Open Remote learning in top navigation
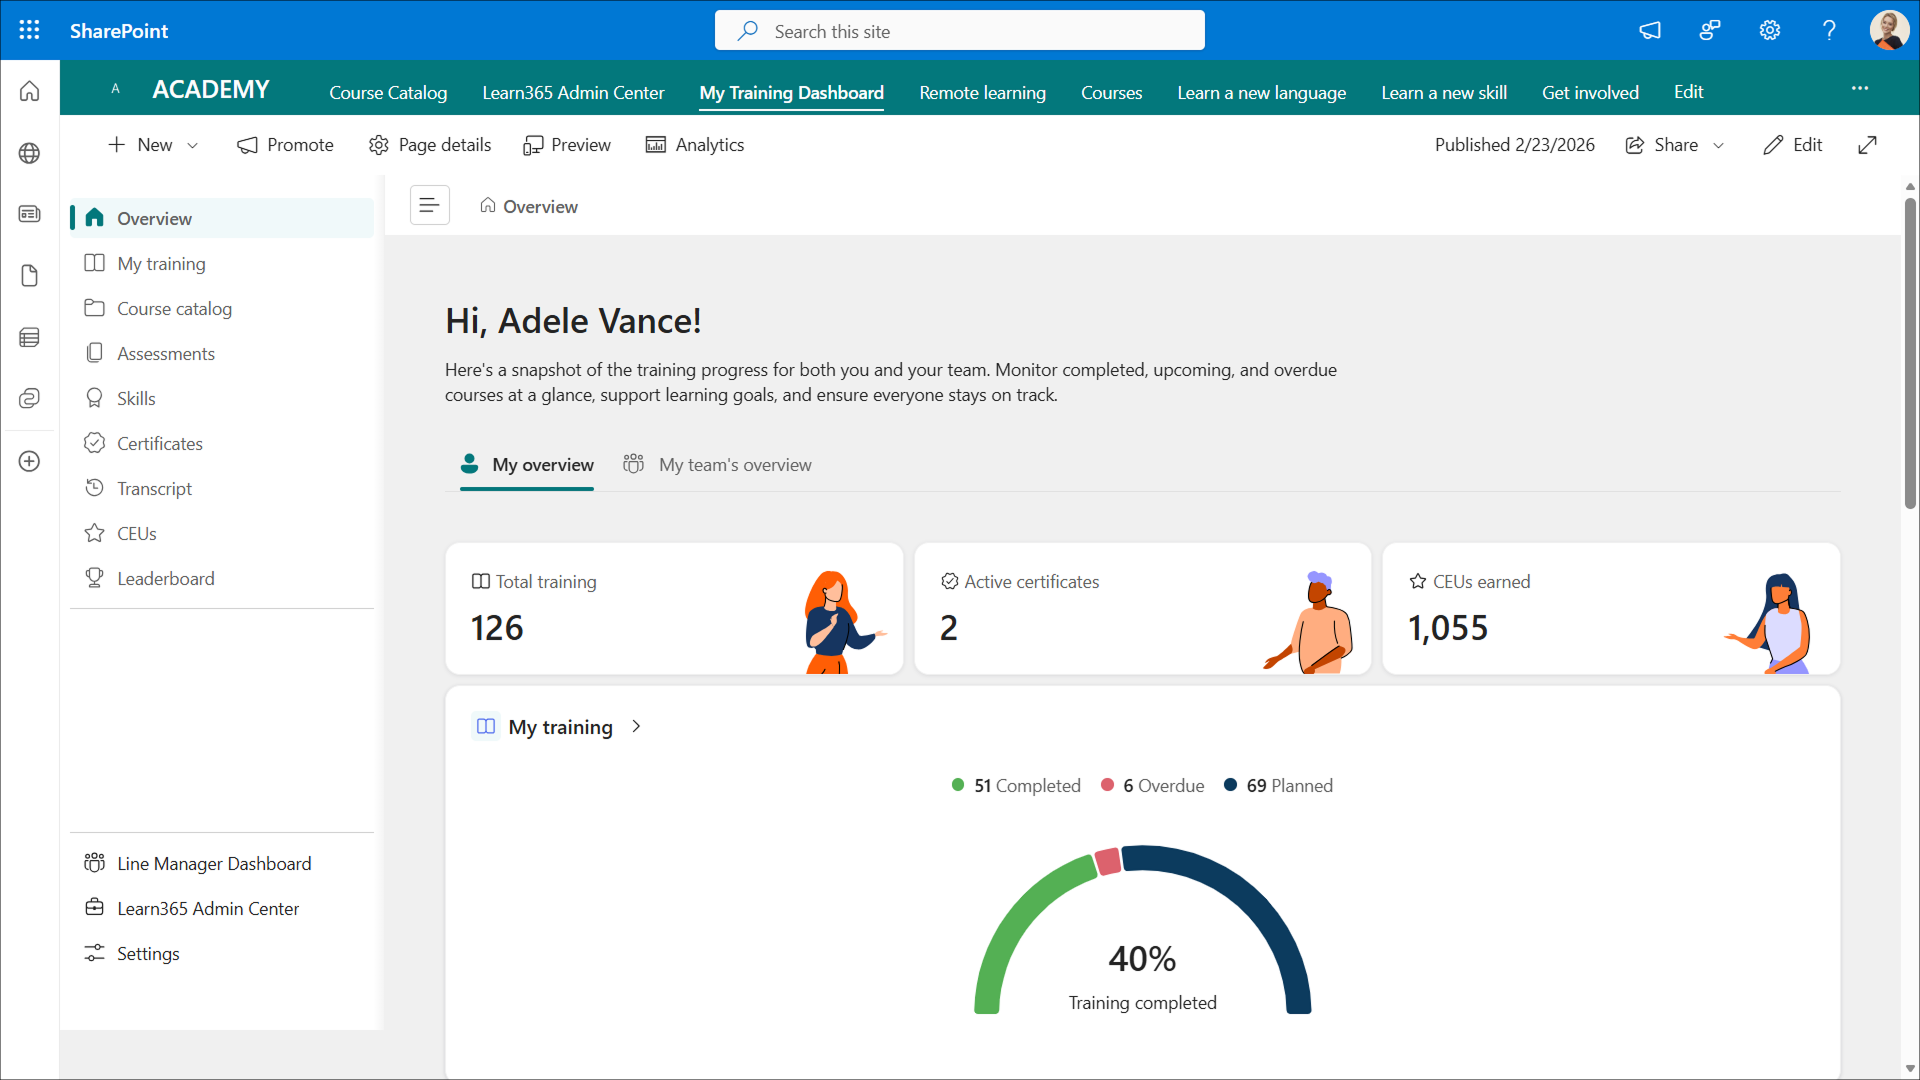This screenshot has height=1080, width=1920. tap(982, 92)
